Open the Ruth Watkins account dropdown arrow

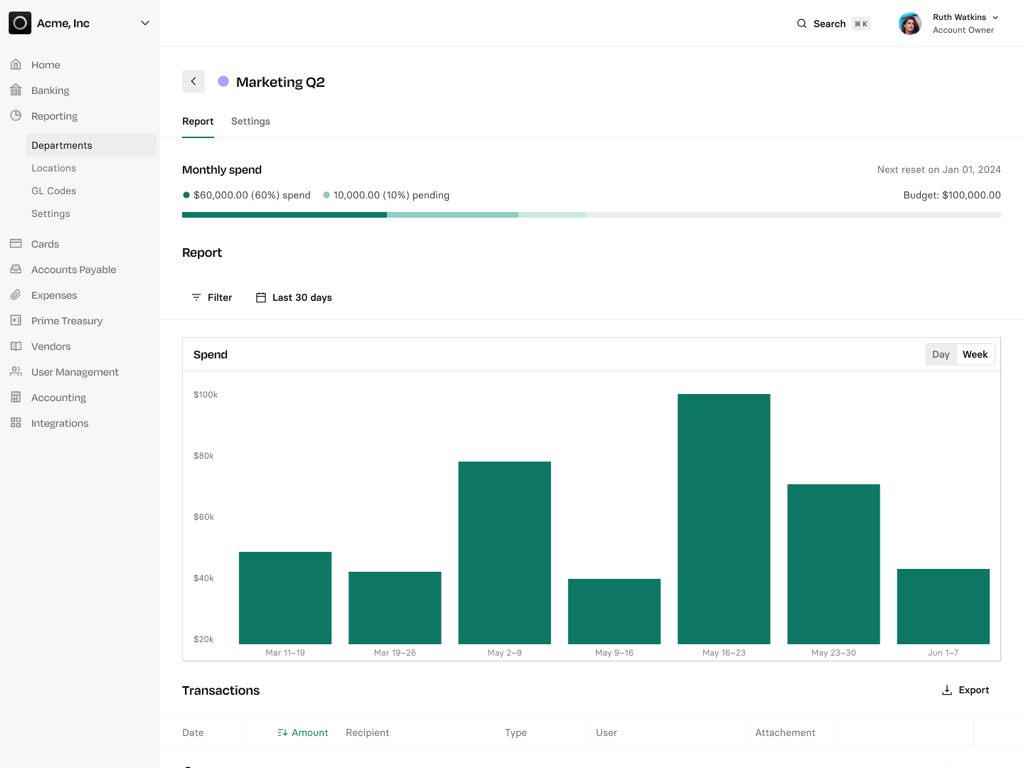tap(995, 18)
